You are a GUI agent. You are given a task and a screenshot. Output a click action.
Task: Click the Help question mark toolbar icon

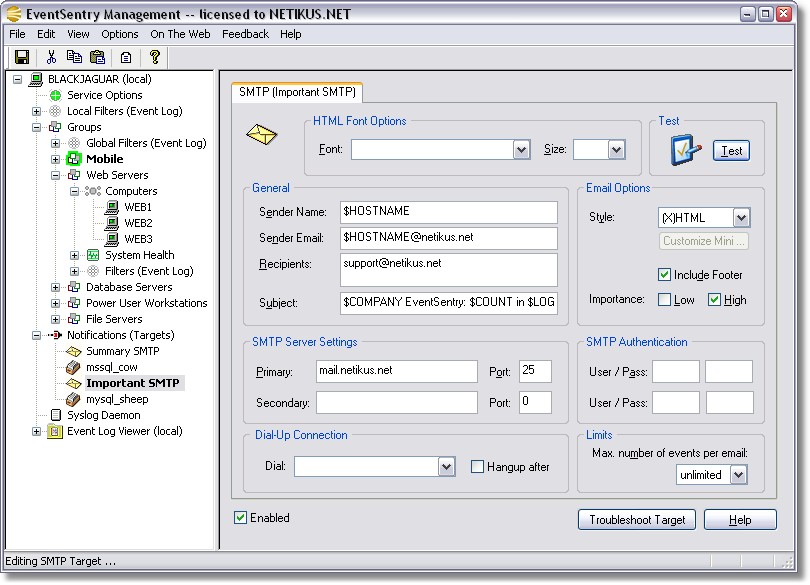tap(154, 57)
